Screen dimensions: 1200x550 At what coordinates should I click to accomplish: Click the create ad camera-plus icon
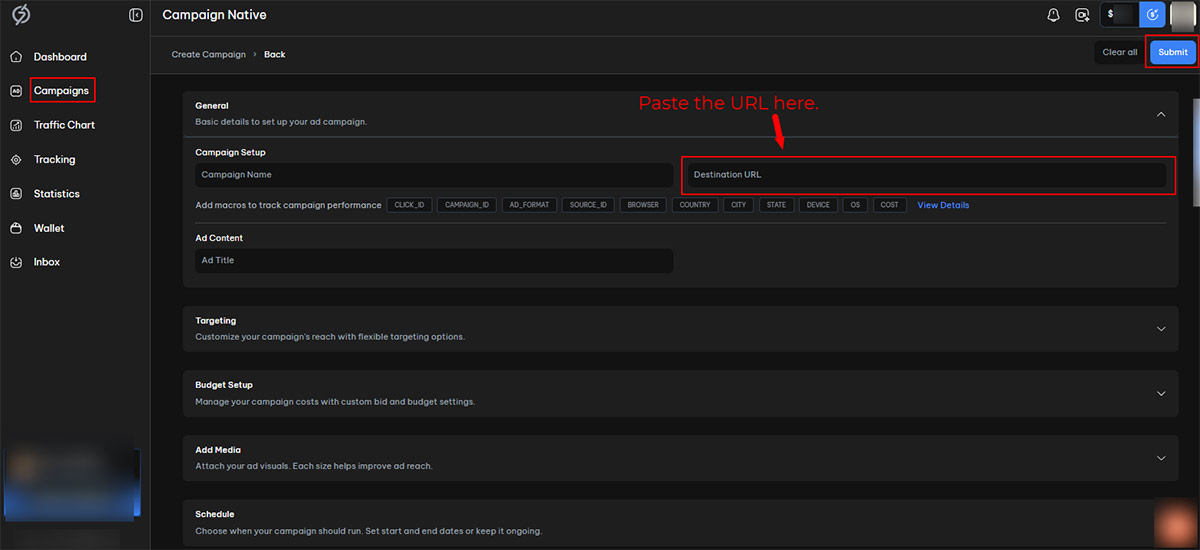pyautogui.click(x=1082, y=15)
